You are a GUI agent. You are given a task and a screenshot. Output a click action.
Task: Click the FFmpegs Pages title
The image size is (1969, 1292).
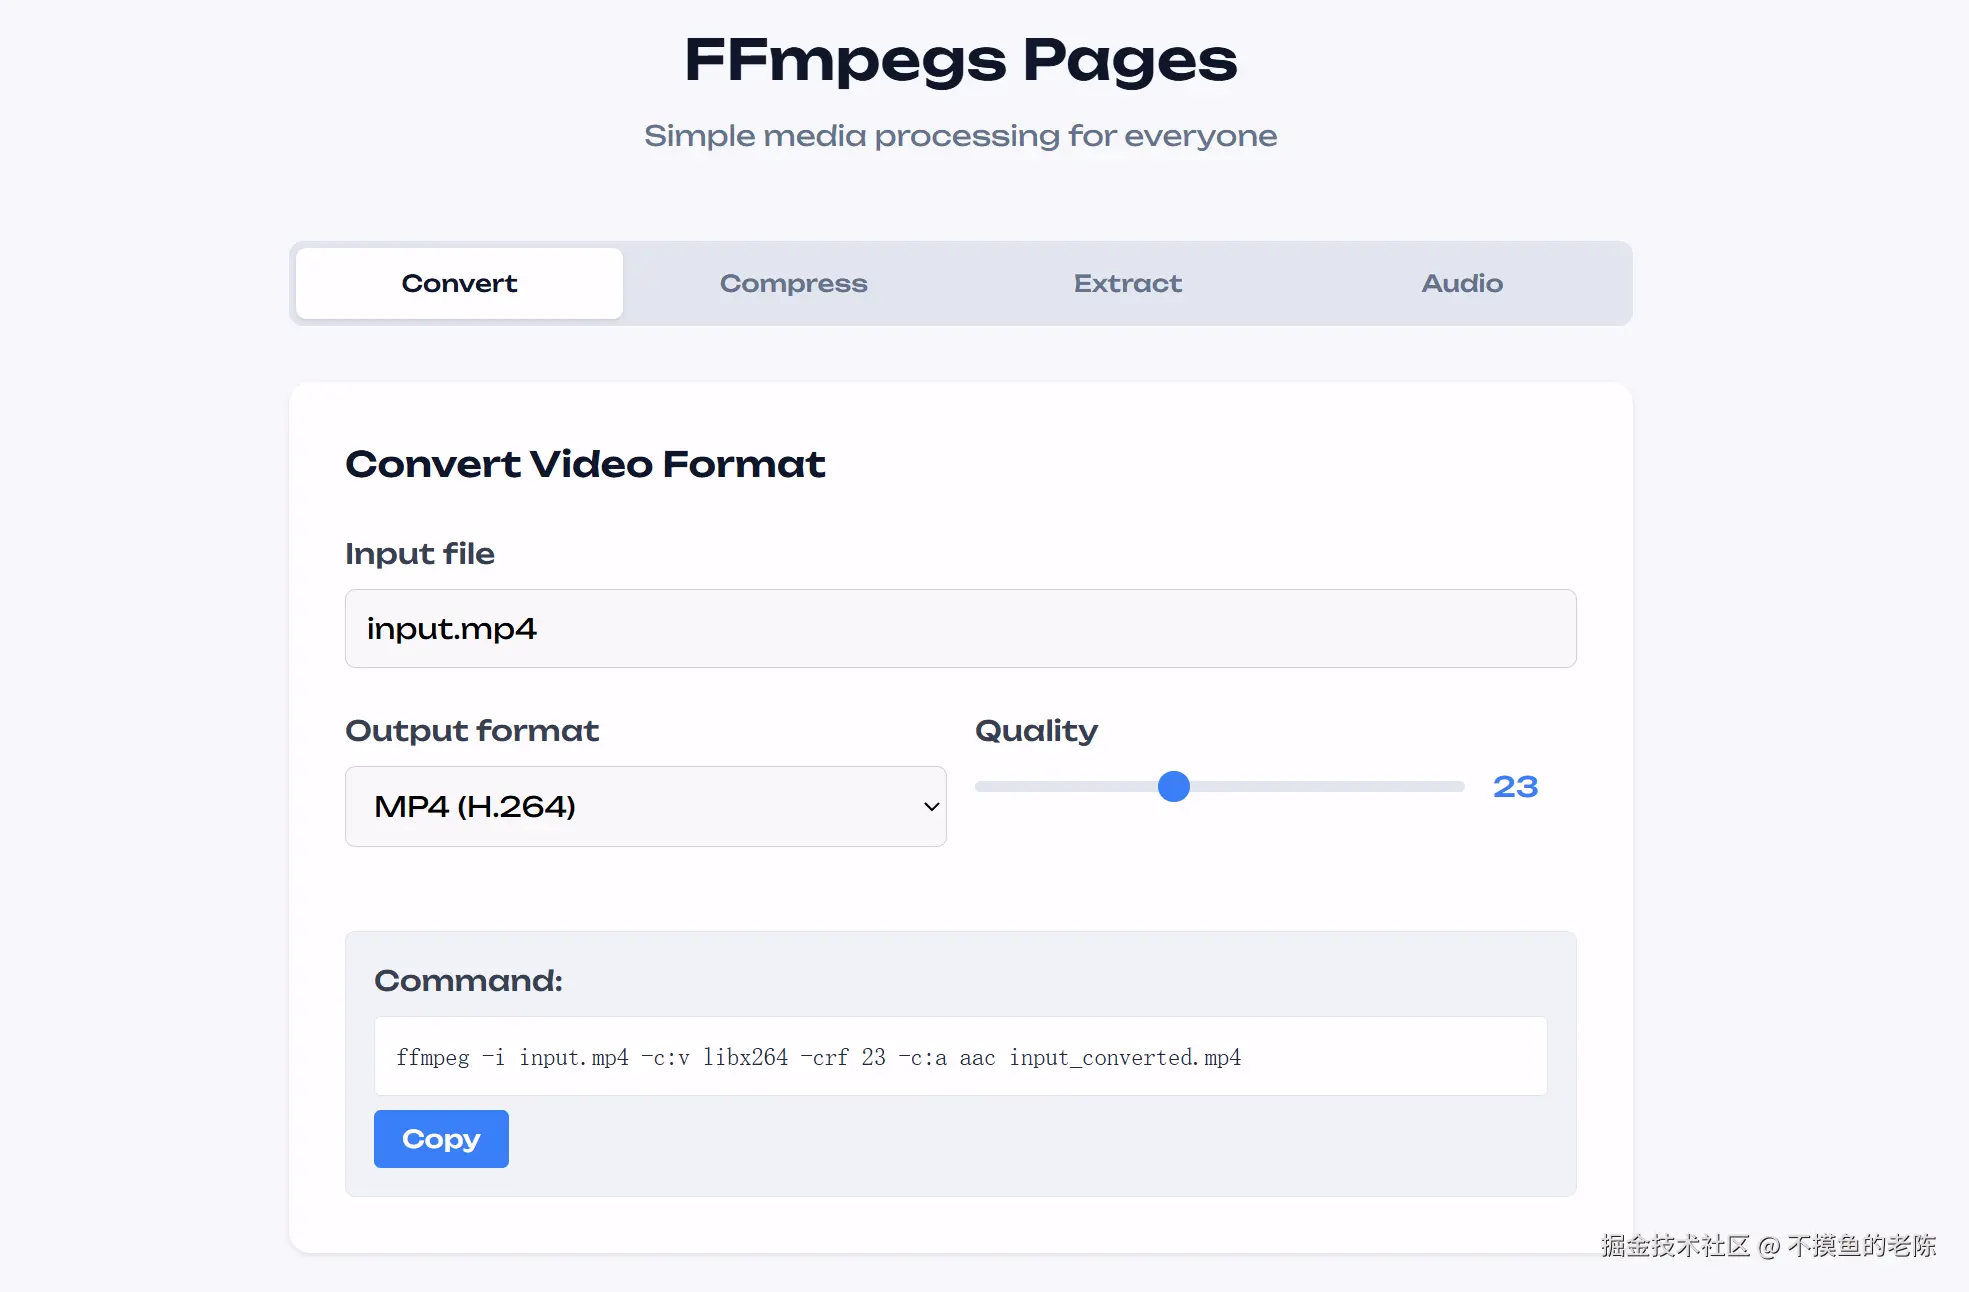pyautogui.click(x=960, y=60)
